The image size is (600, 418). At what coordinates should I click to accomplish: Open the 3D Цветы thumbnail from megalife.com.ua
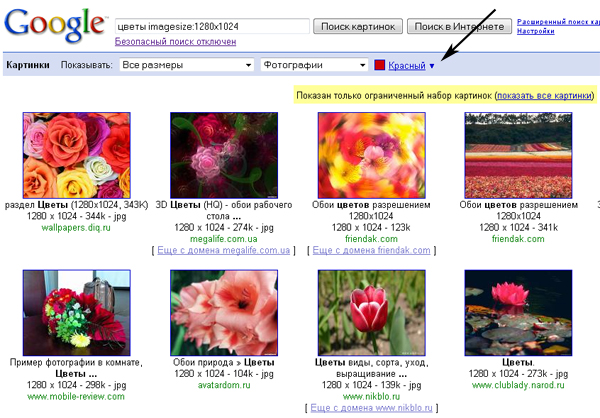(x=224, y=155)
